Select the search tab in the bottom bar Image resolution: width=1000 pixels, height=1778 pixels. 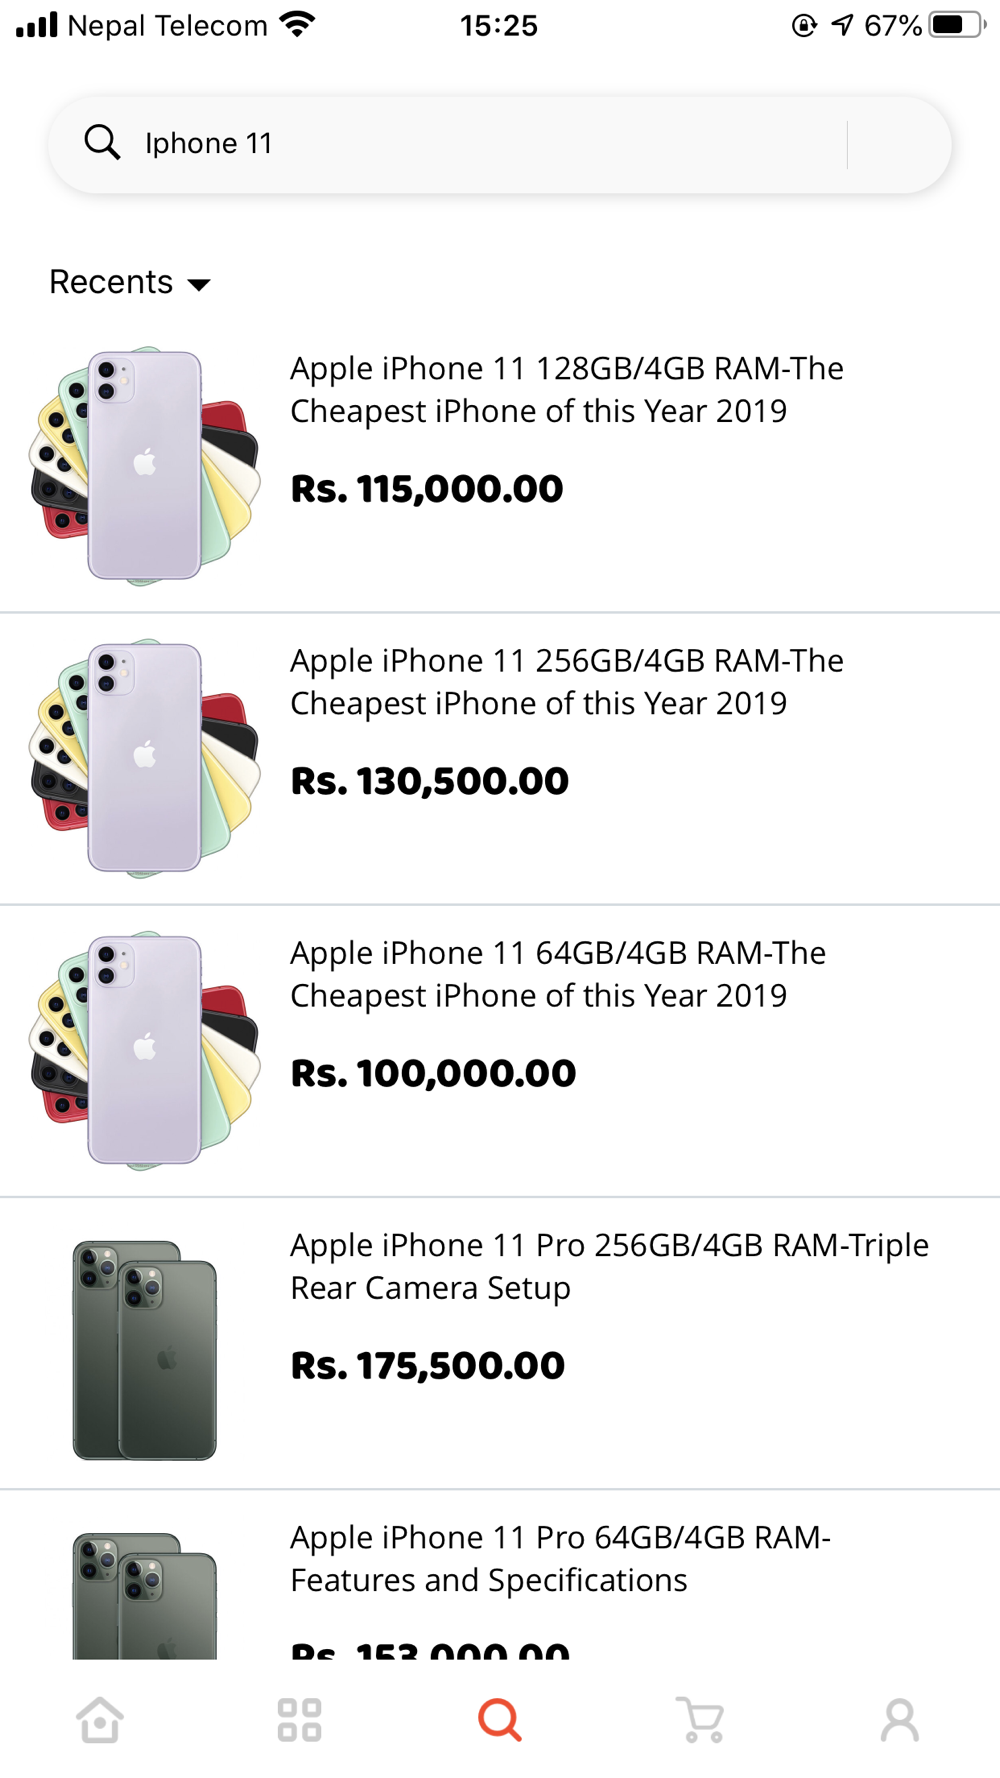click(x=500, y=1720)
